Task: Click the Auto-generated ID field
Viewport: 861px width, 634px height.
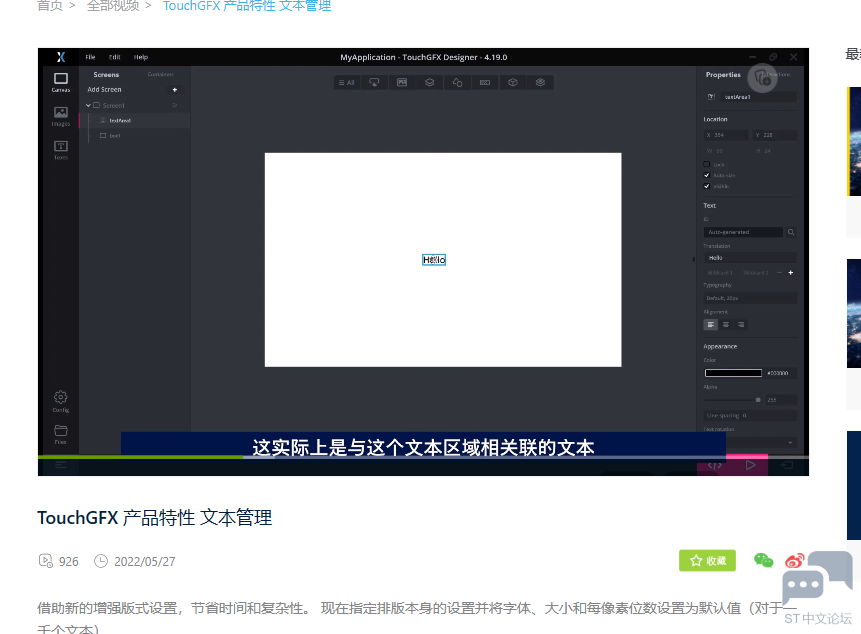Action: (x=743, y=232)
